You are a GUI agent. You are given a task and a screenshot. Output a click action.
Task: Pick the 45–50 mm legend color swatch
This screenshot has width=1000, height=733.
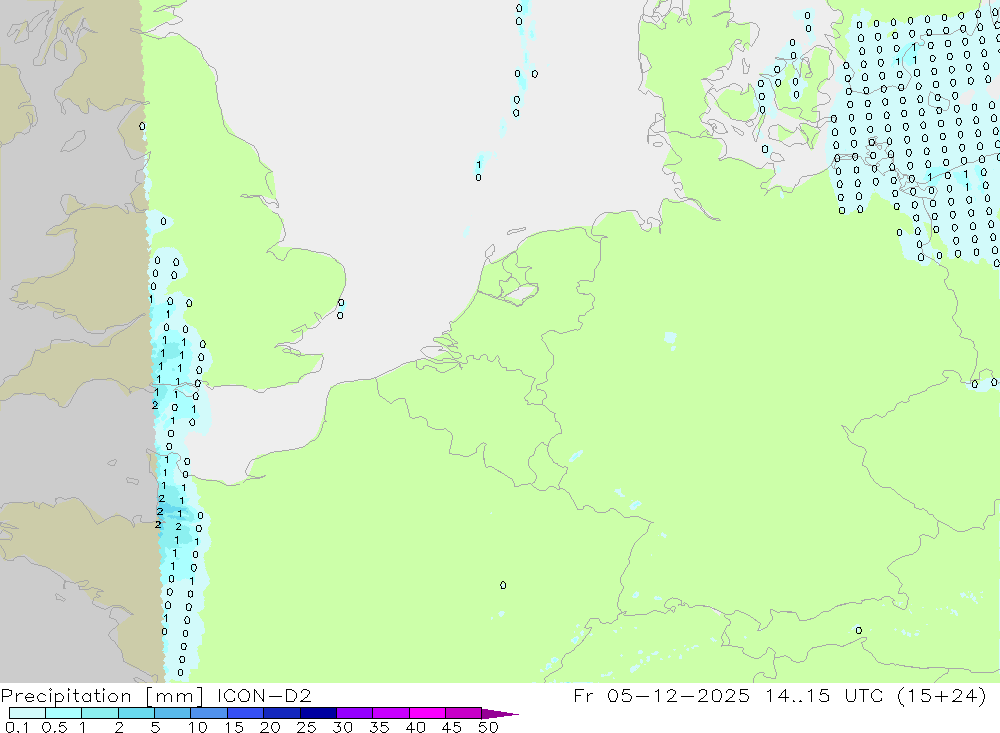coord(464,713)
